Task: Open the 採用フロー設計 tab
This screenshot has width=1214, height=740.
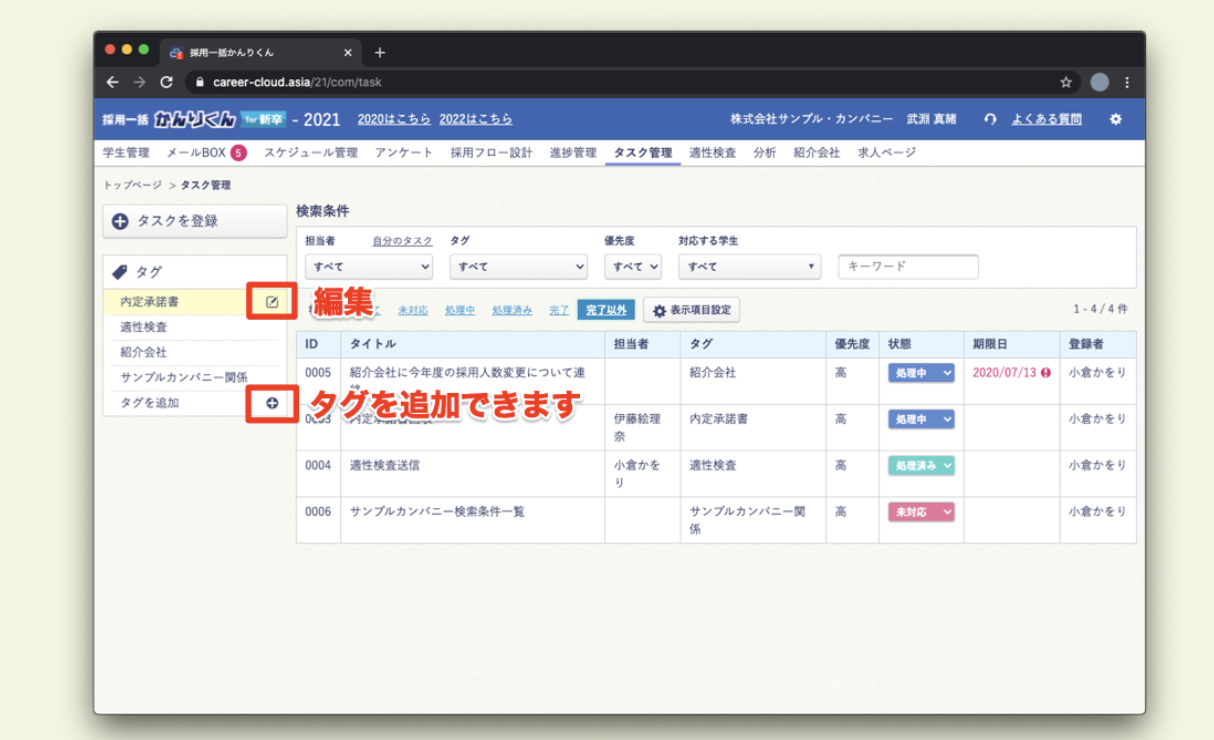Action: click(491, 153)
